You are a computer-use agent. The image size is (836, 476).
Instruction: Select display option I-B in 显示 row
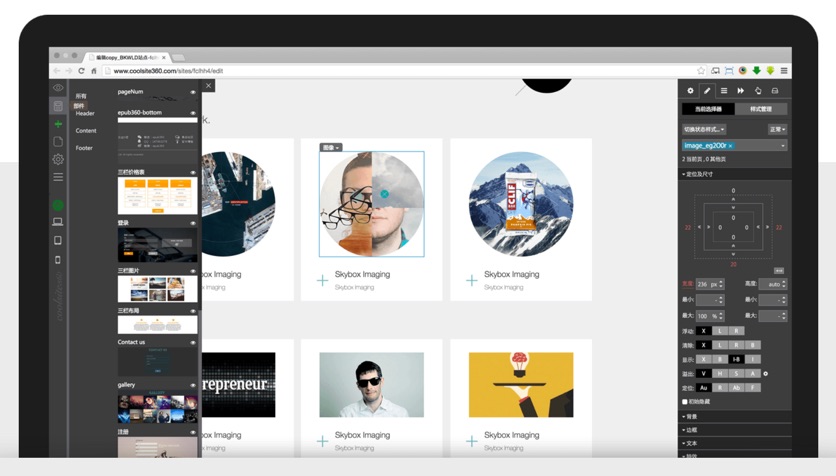click(736, 359)
